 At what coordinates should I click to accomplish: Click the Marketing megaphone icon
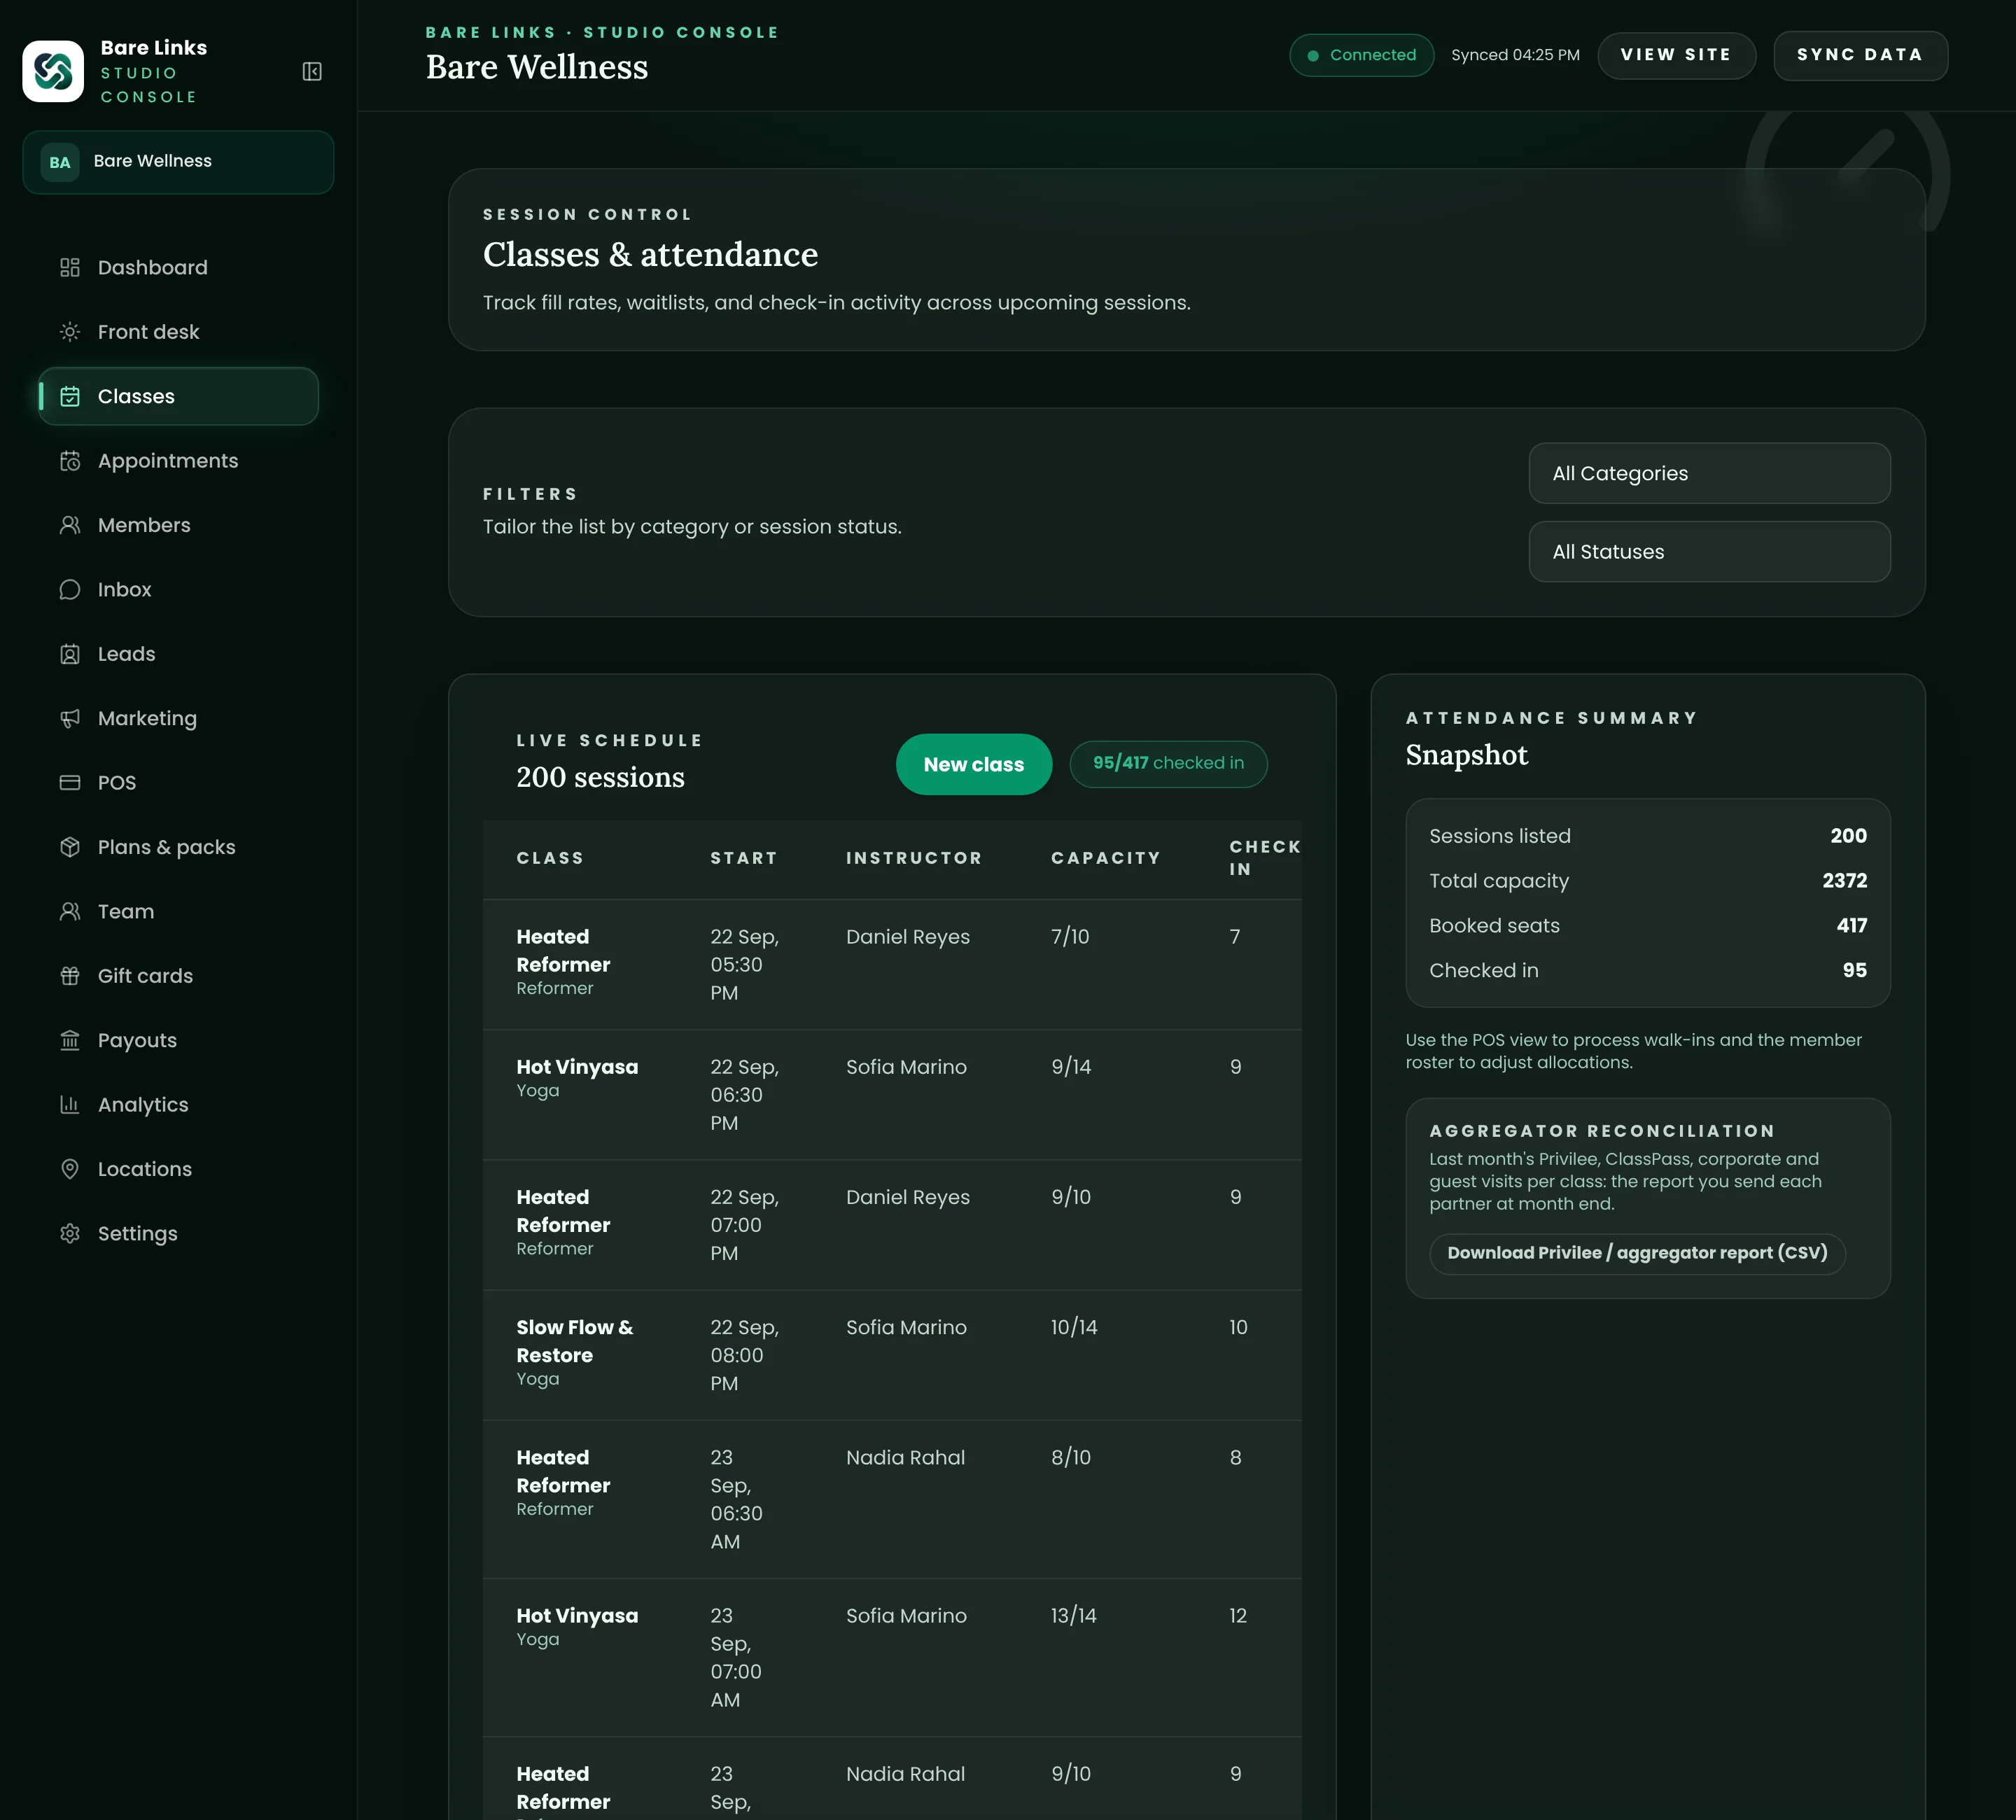[x=70, y=718]
